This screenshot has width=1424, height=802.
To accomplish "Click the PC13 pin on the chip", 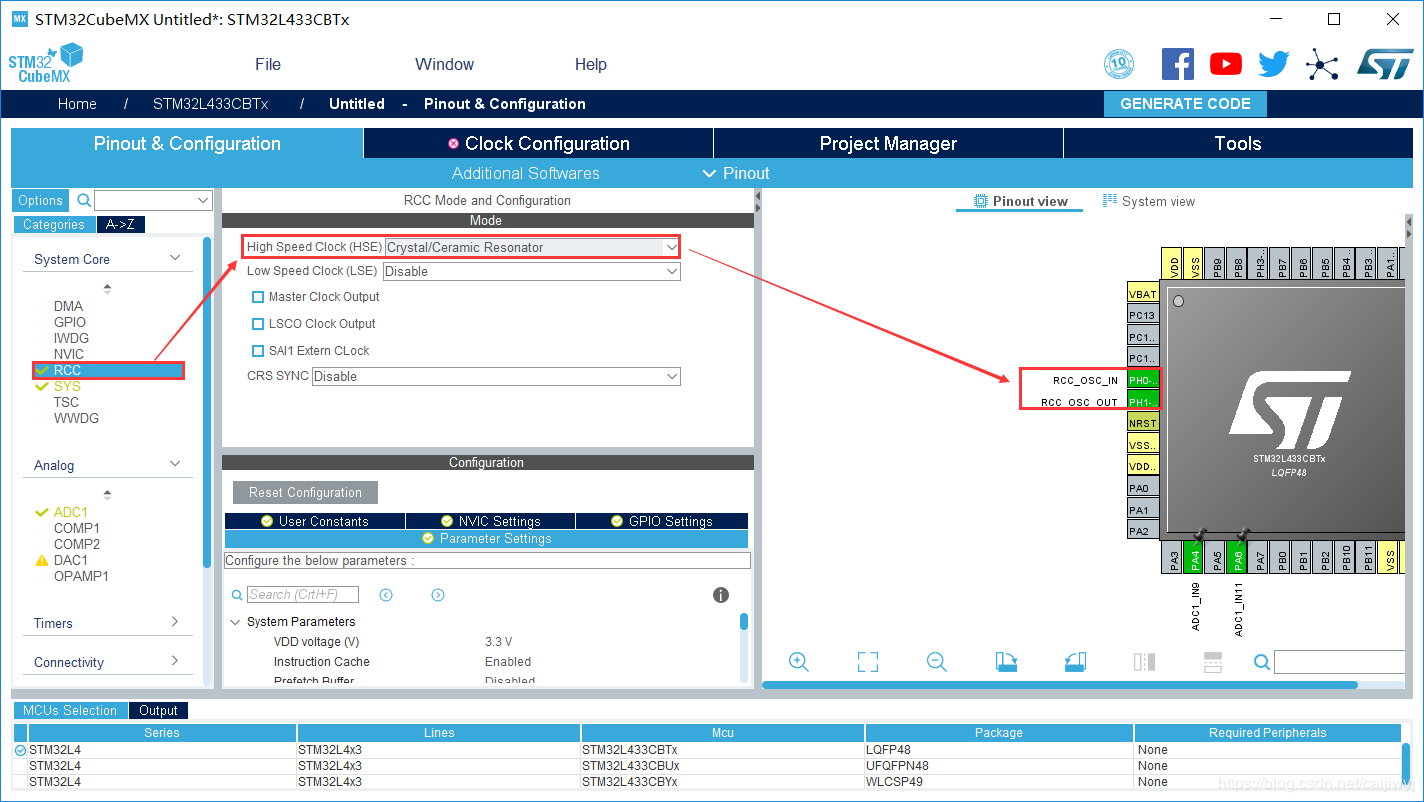I will pos(1143,315).
